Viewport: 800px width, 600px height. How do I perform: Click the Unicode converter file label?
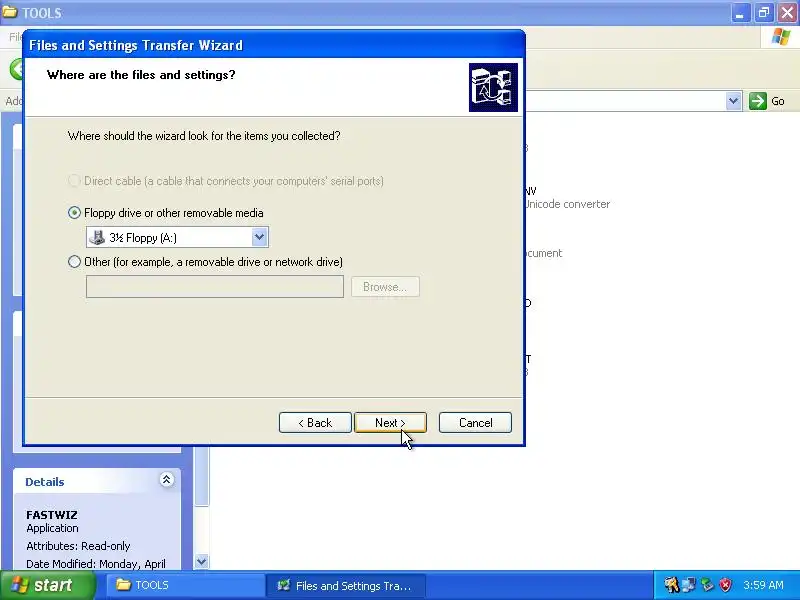pyautogui.click(x=567, y=204)
